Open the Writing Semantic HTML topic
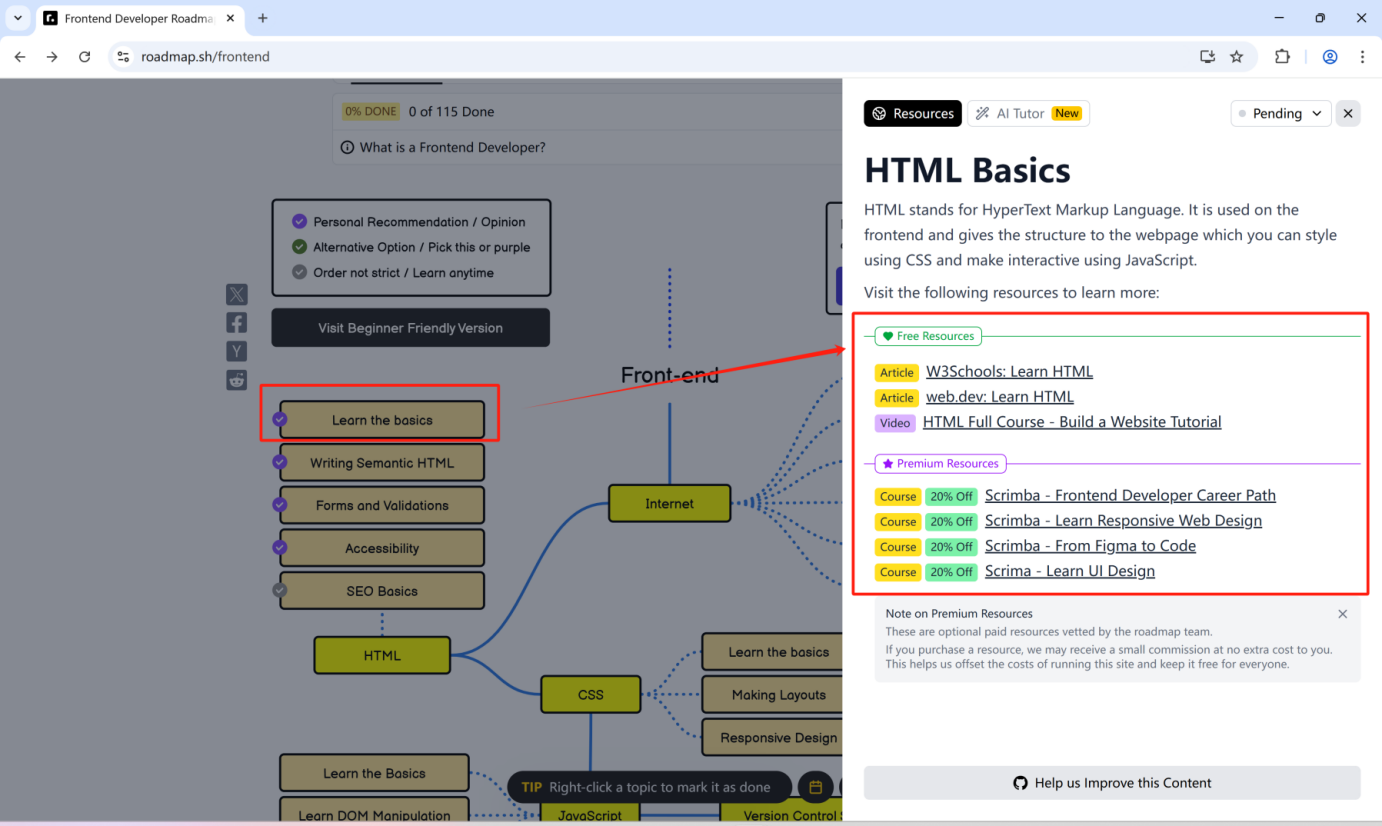This screenshot has height=826, width=1382. 382,463
